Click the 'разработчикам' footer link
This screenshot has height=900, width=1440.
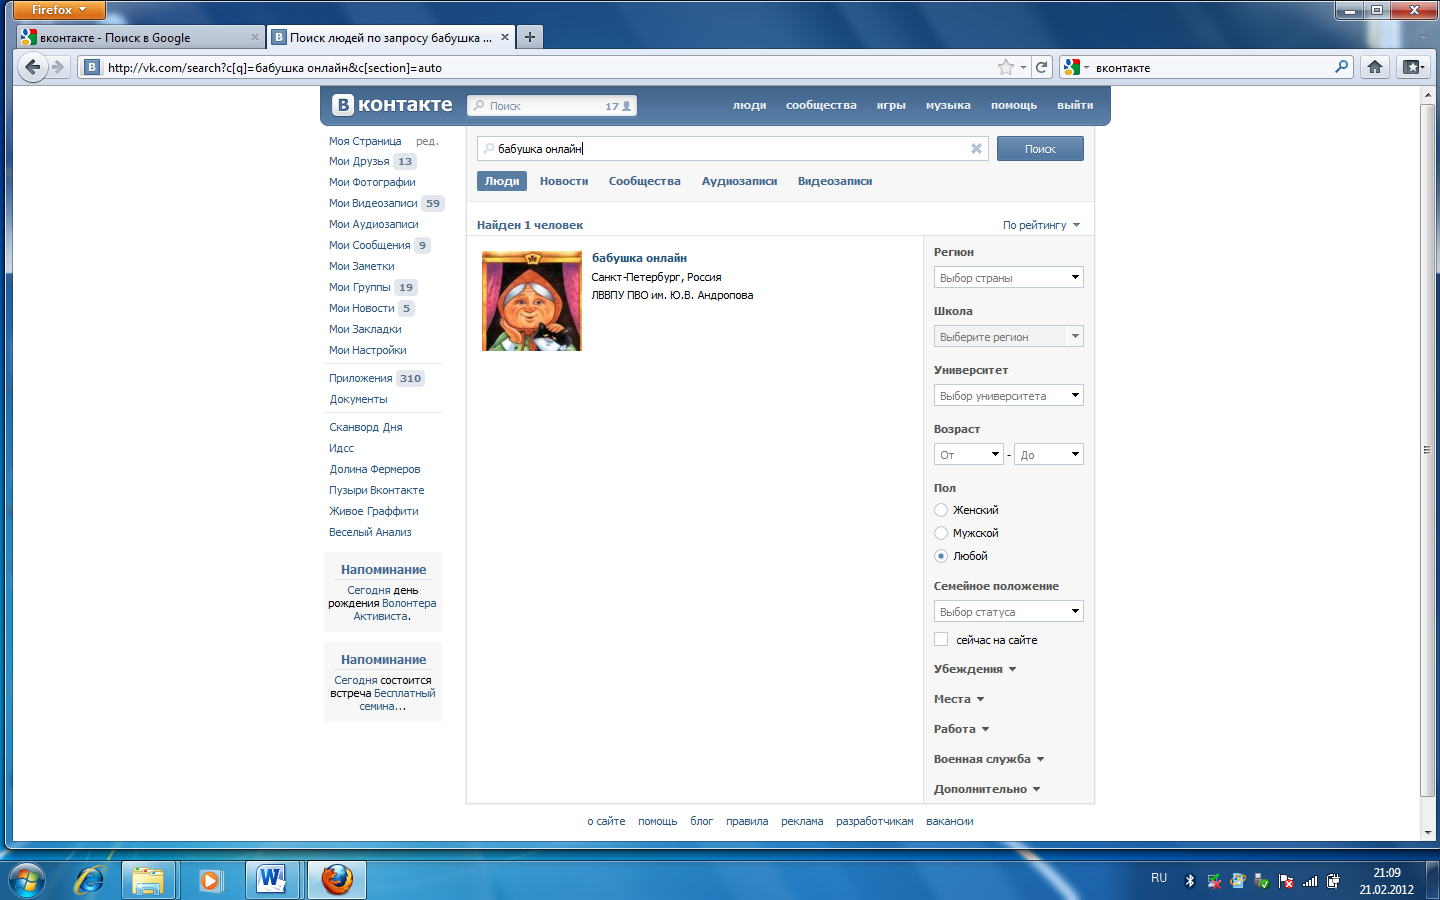tap(875, 821)
